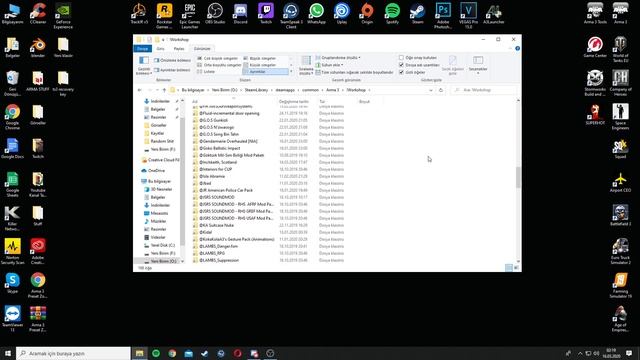Open the CCleaner desktop shortcut
This screenshot has width=640, height=360.
38,13
